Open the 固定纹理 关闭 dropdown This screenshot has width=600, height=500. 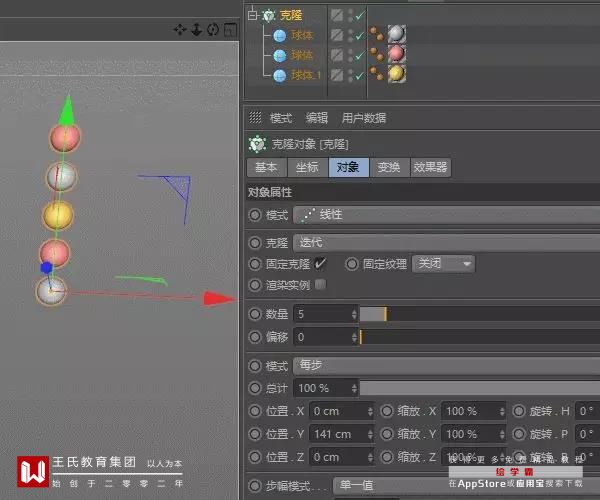pos(443,264)
